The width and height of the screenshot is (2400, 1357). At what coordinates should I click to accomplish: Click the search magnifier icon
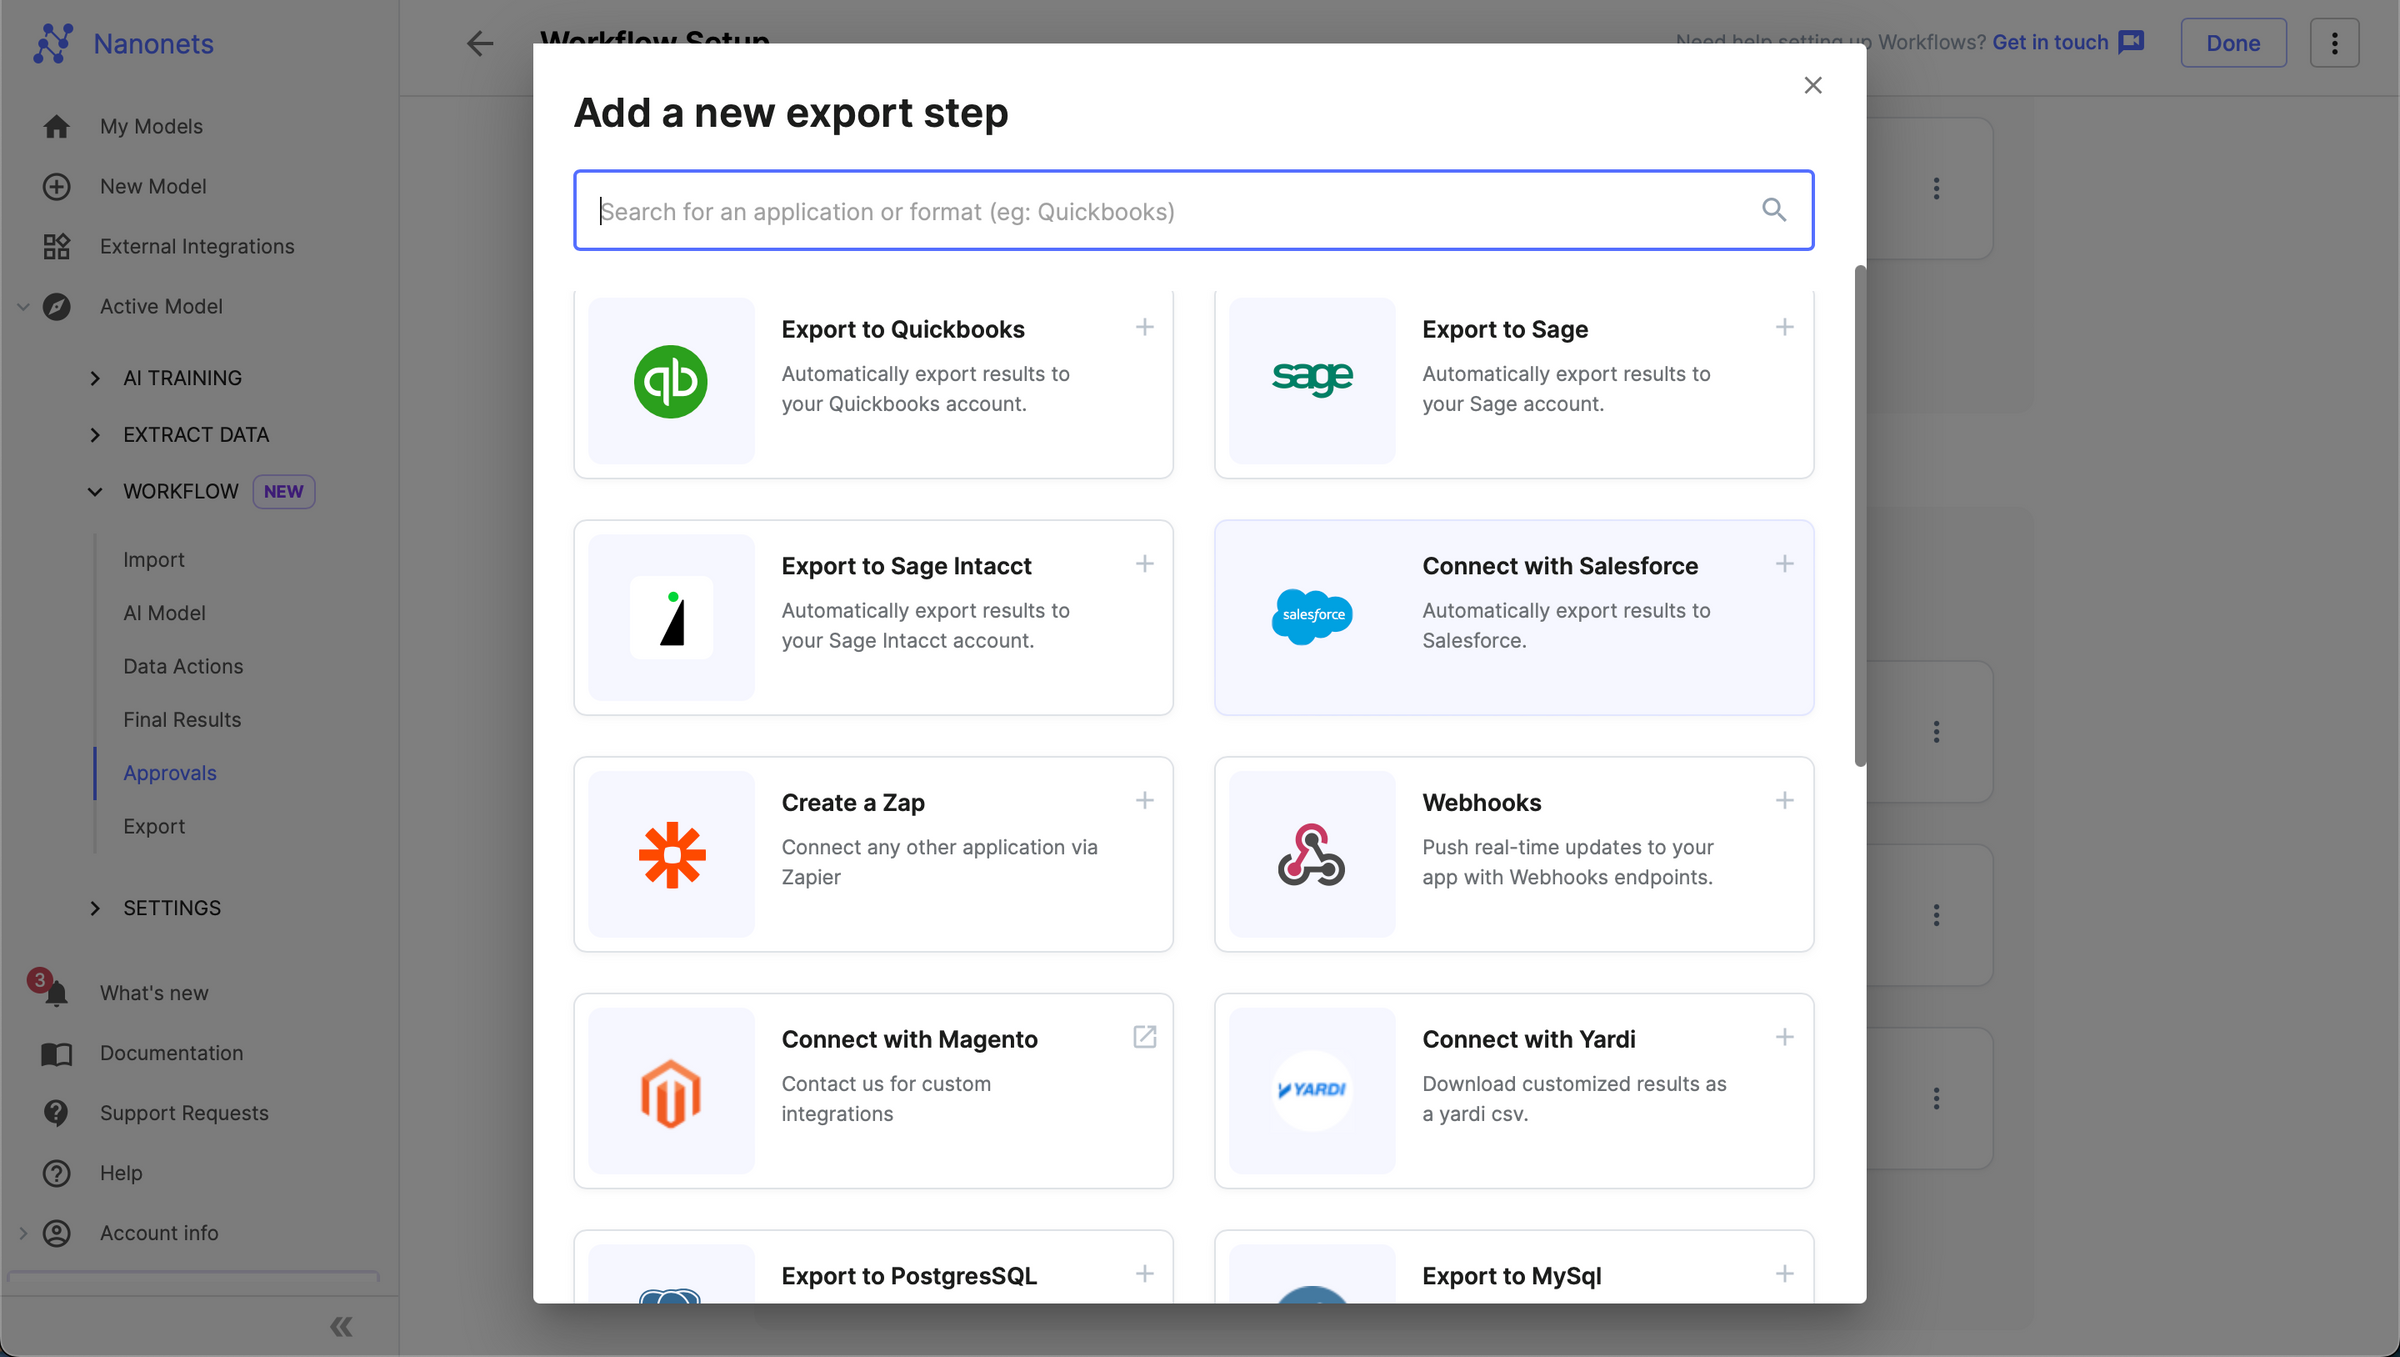point(1774,210)
